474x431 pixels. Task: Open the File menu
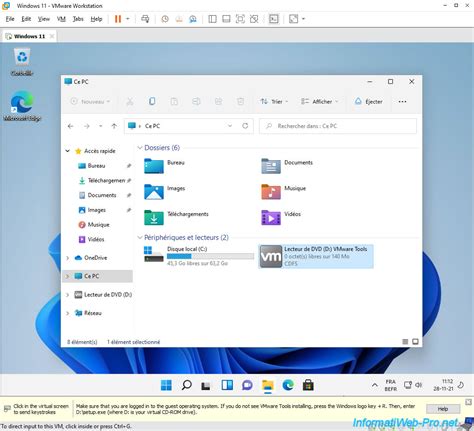(10, 19)
